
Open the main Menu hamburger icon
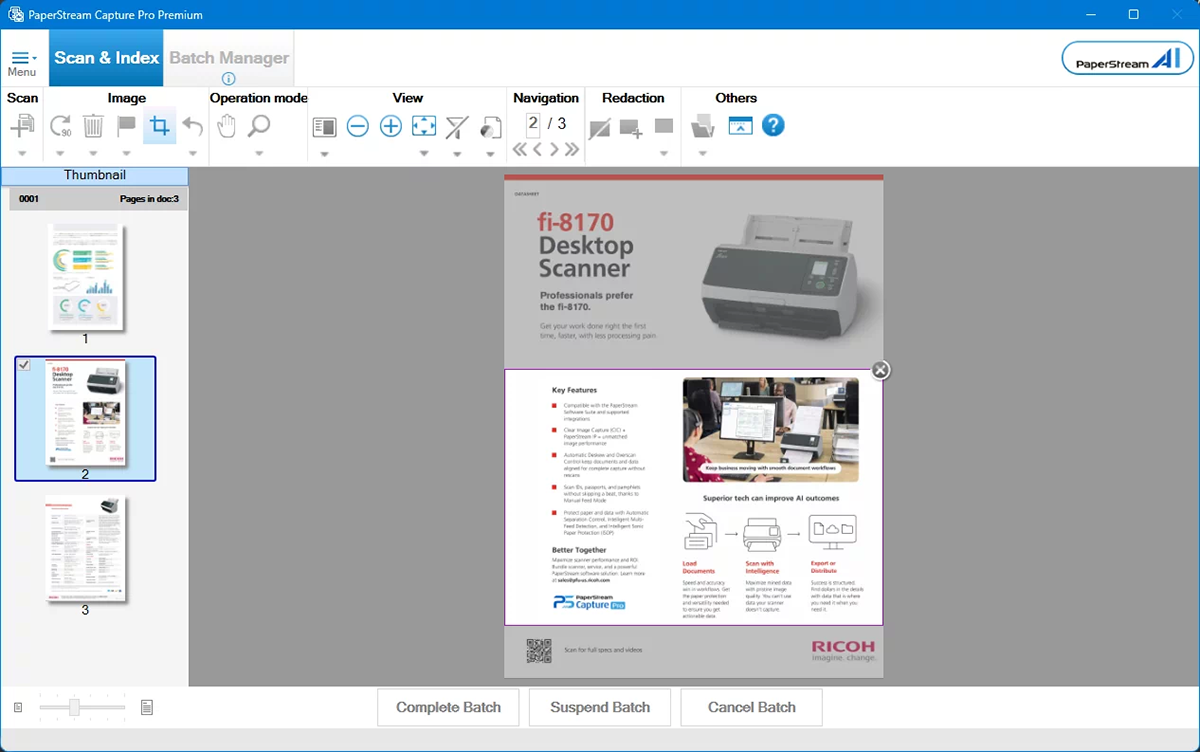(22, 59)
